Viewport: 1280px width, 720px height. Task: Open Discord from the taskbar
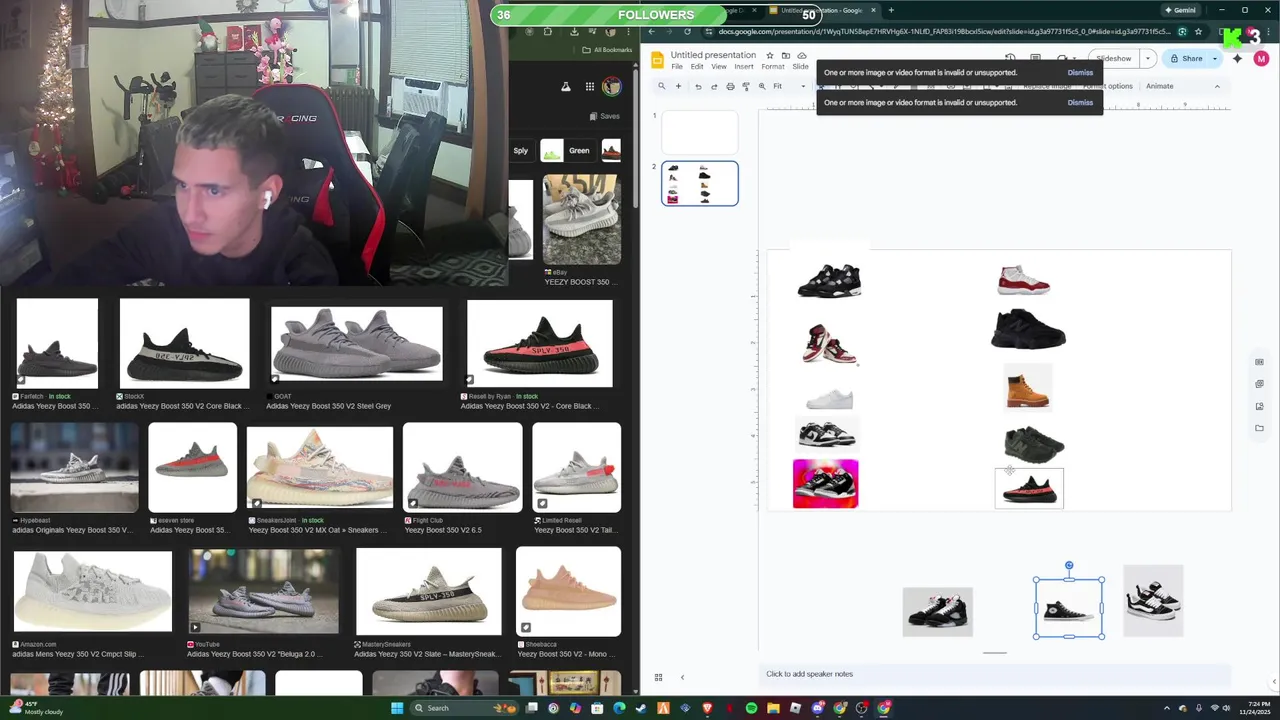819,708
